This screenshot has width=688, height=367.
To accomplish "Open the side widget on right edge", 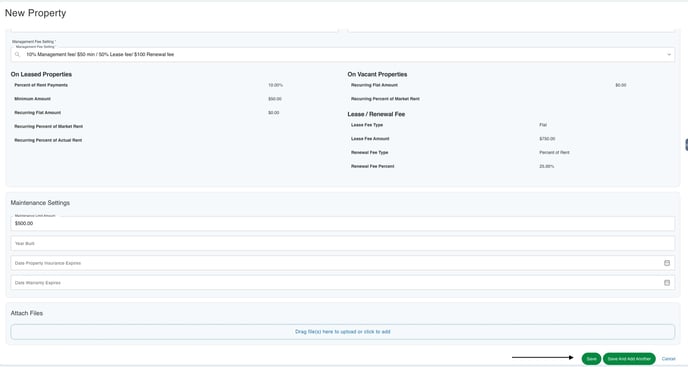I will click(x=686, y=144).
